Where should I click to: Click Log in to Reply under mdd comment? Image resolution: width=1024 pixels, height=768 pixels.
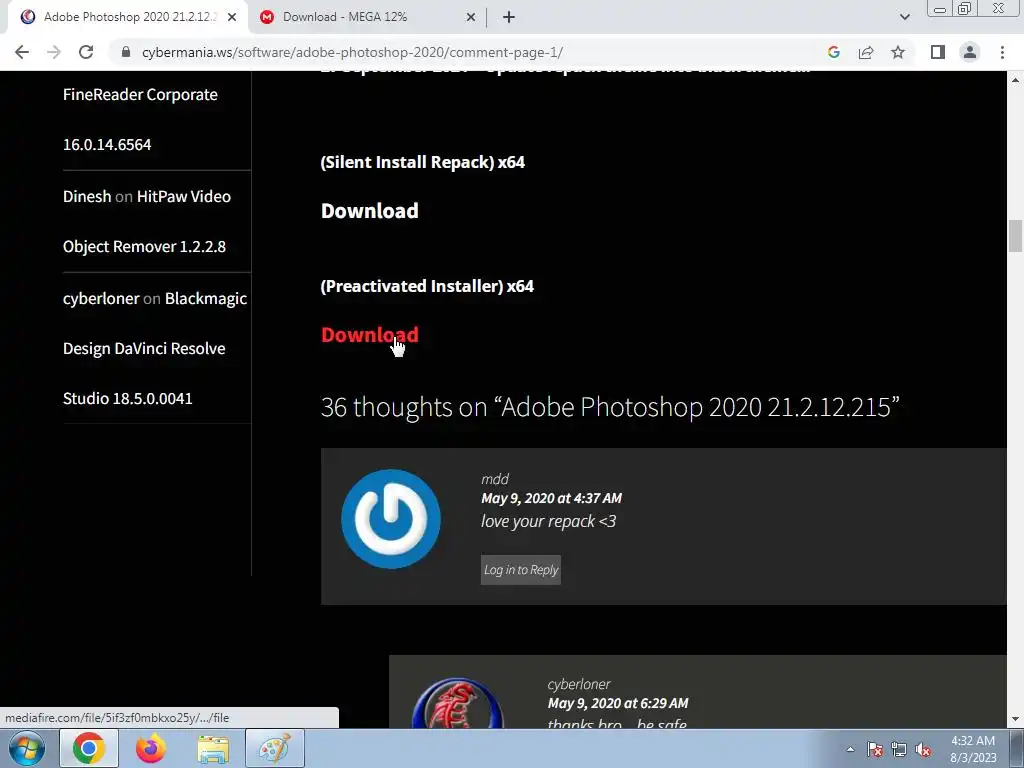(520, 570)
